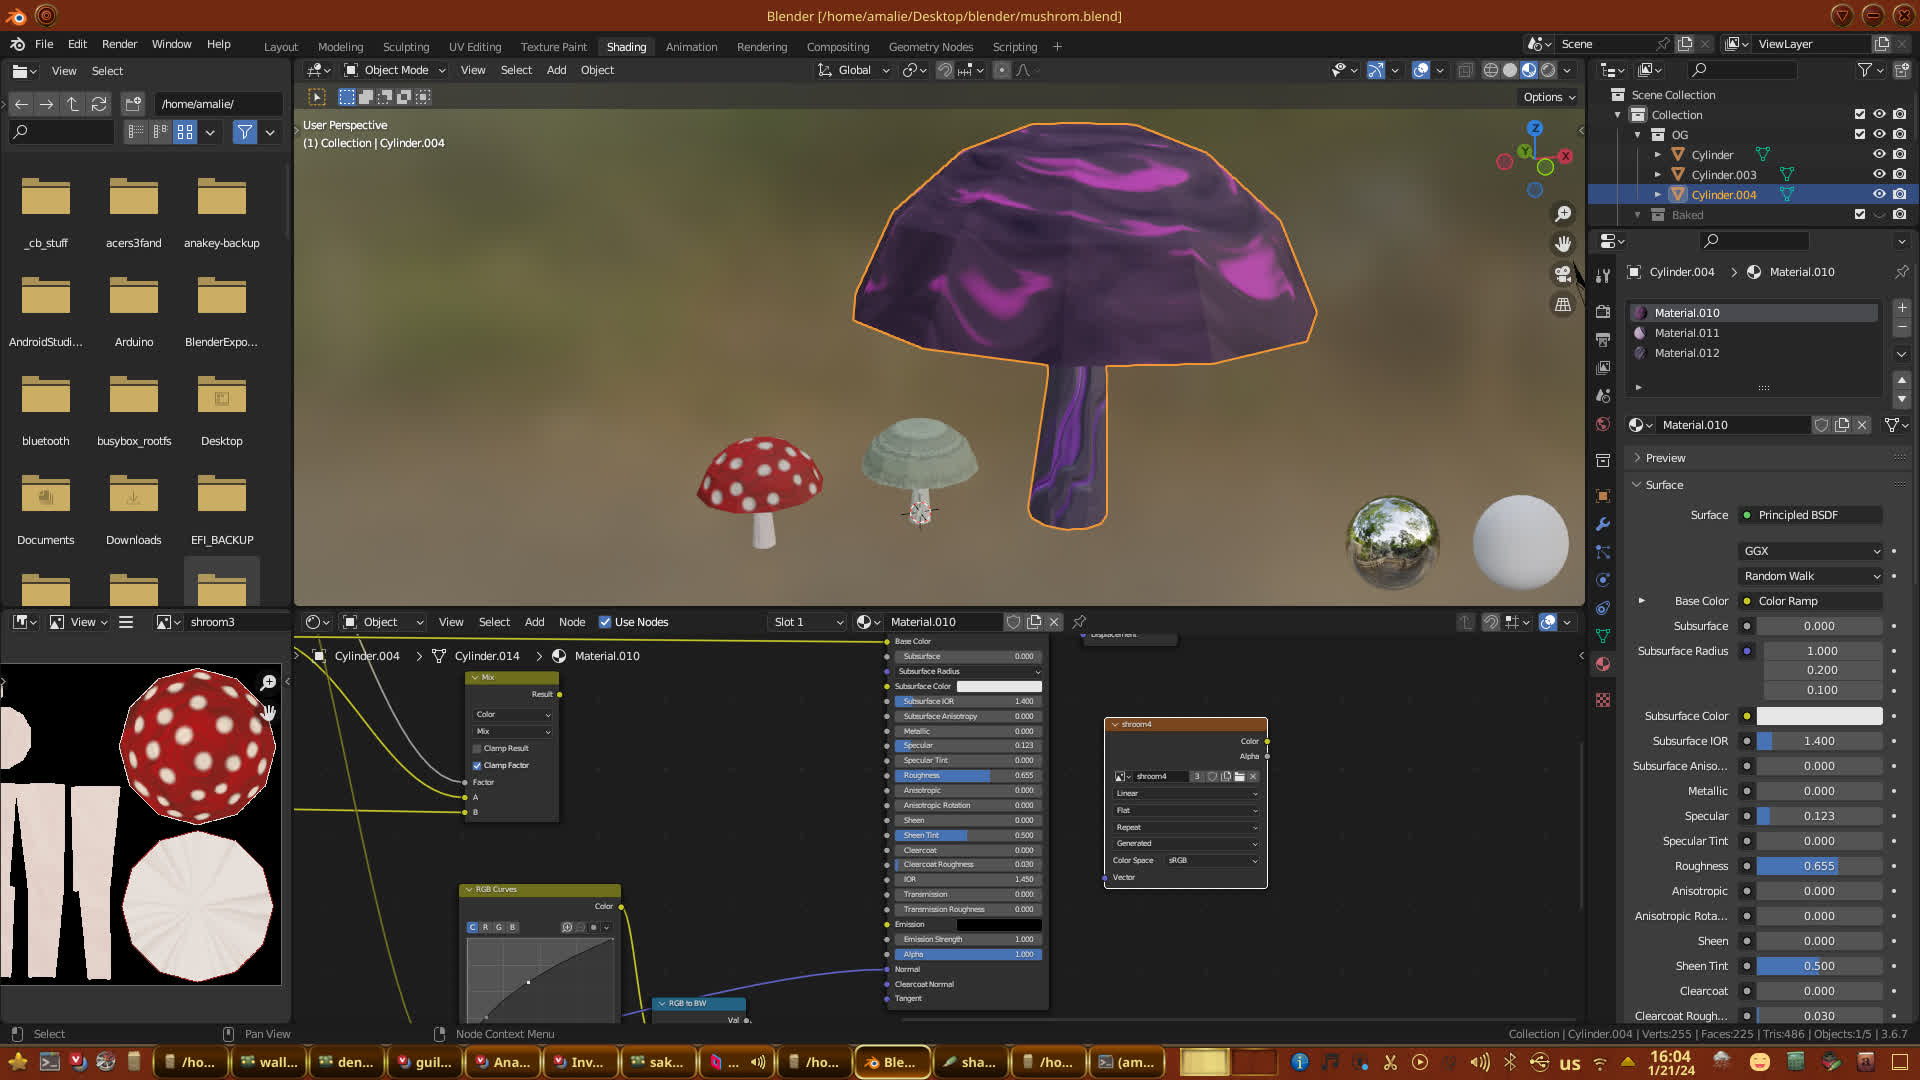Hide Cylinder.003 with its eye icon

coord(1879,174)
